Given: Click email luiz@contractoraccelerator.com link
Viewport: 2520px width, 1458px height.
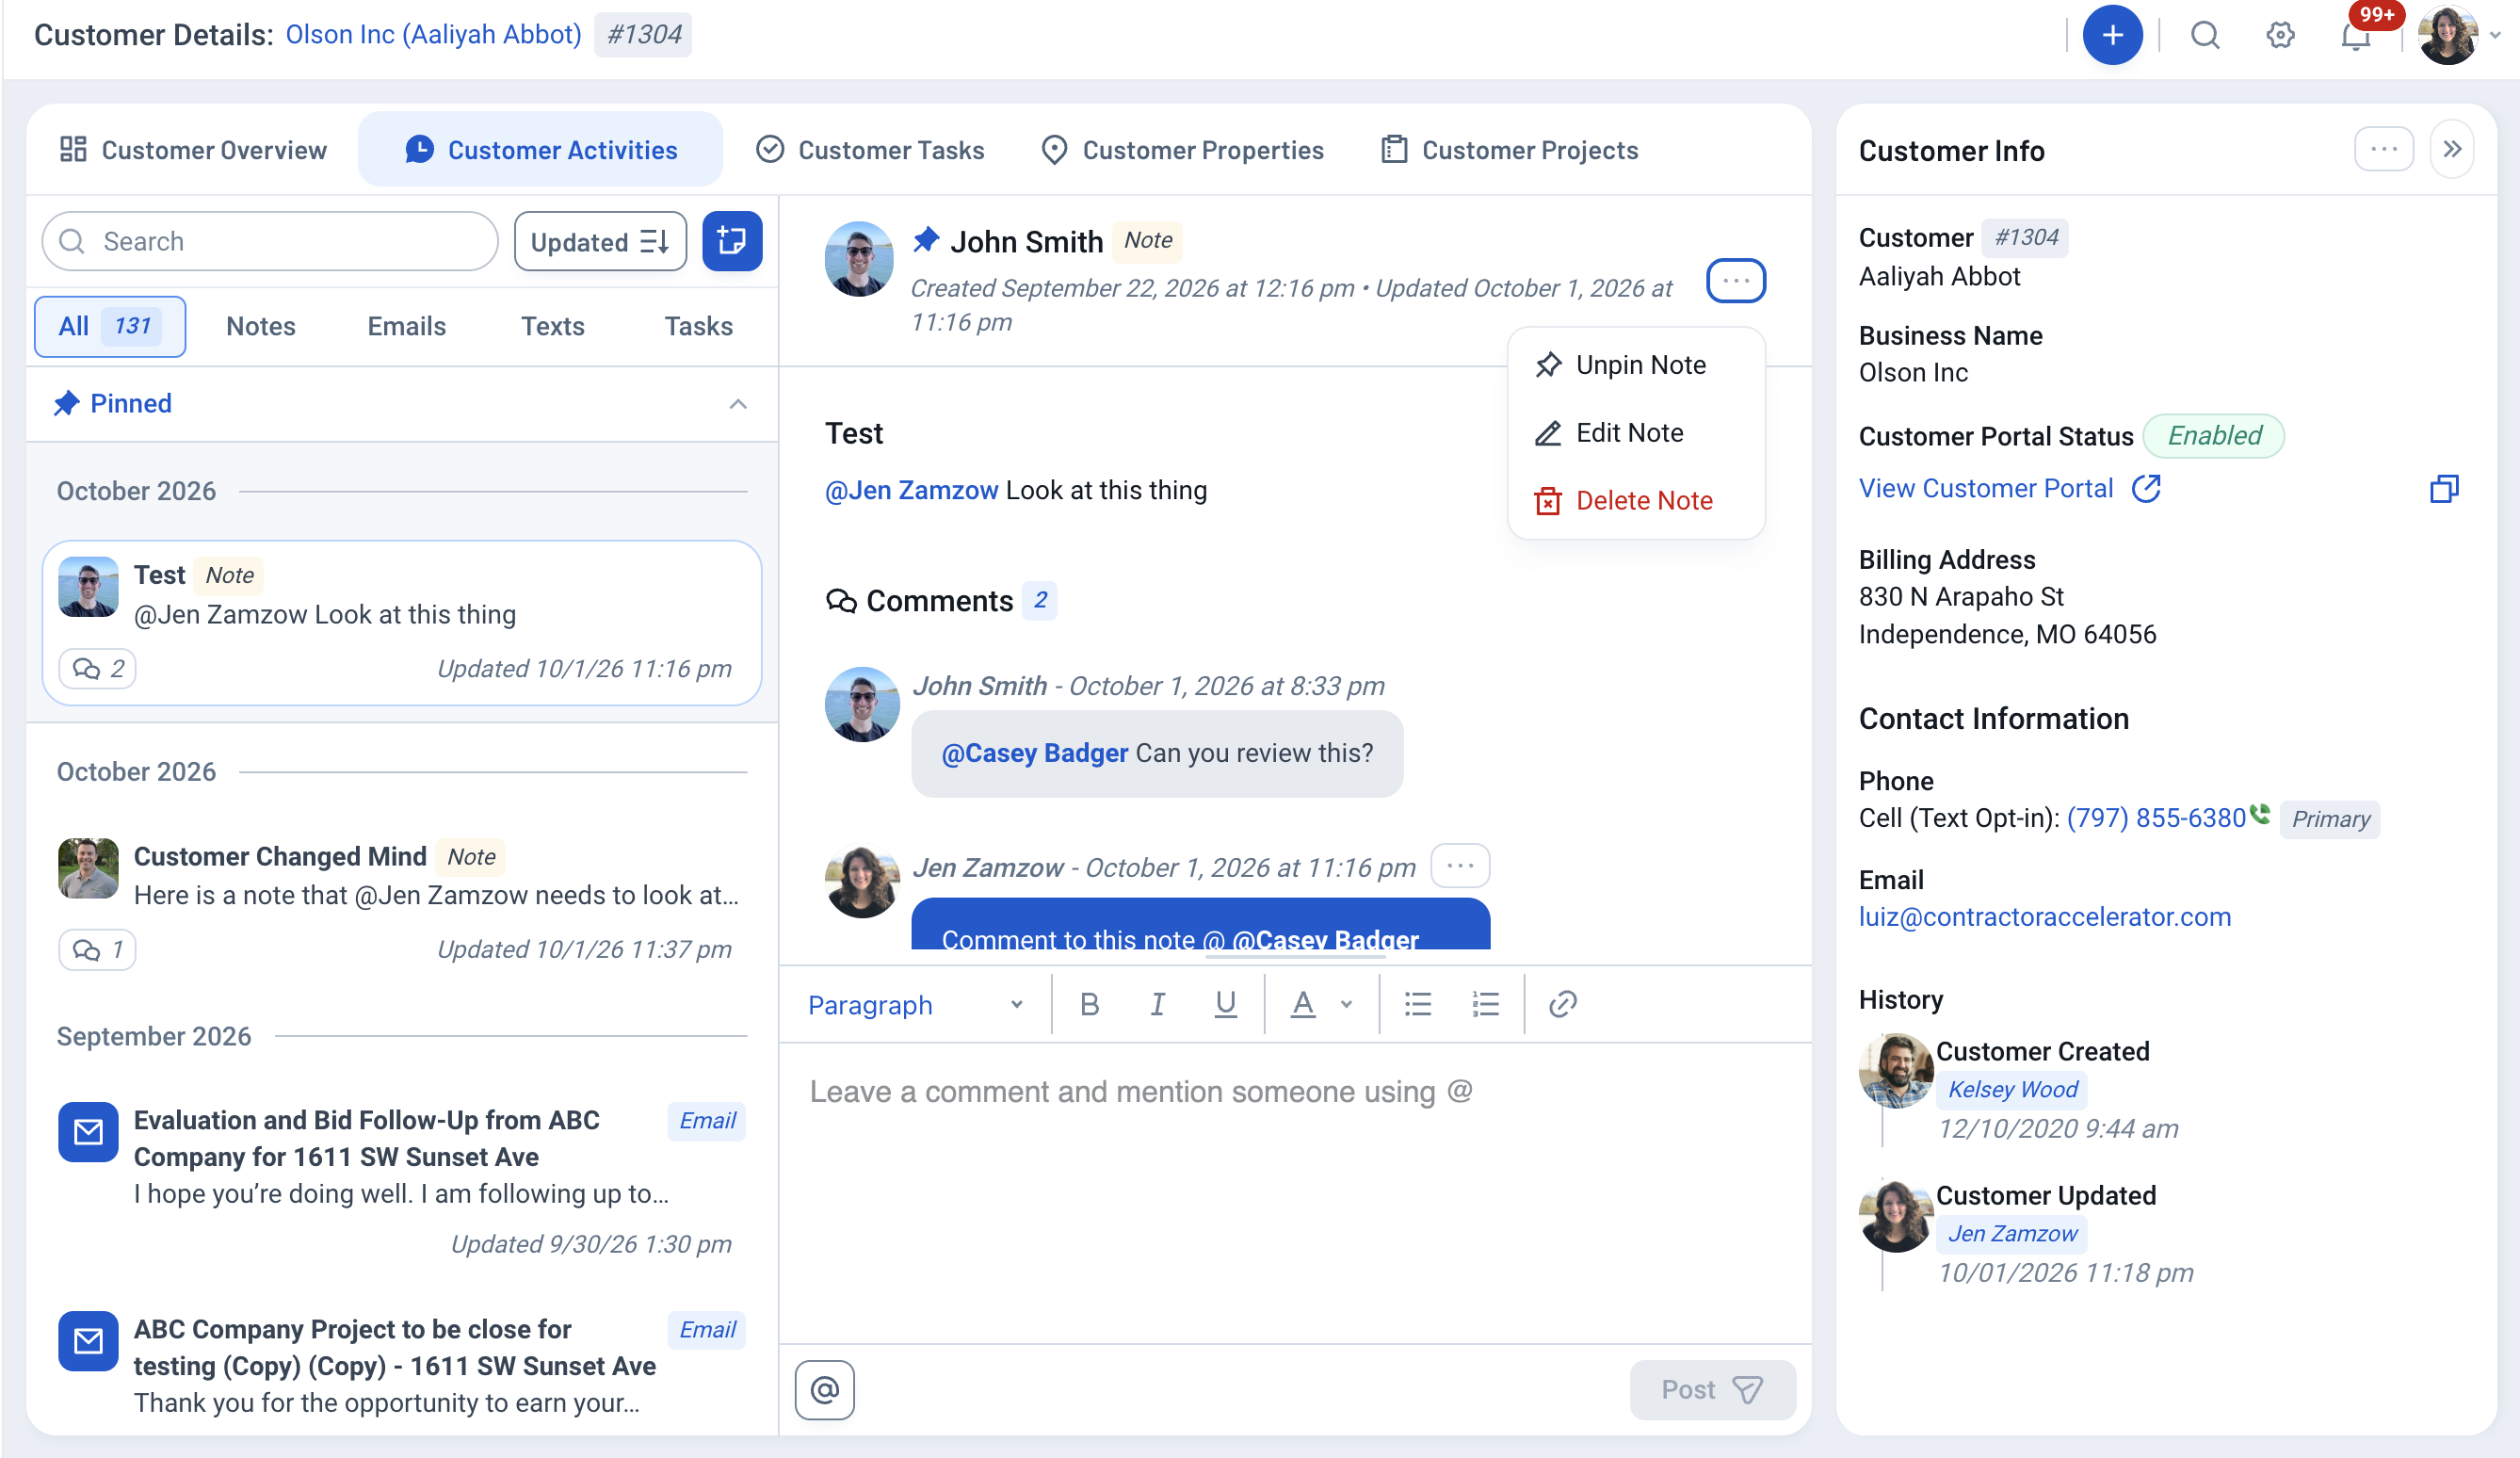Looking at the screenshot, I should tap(2045, 917).
